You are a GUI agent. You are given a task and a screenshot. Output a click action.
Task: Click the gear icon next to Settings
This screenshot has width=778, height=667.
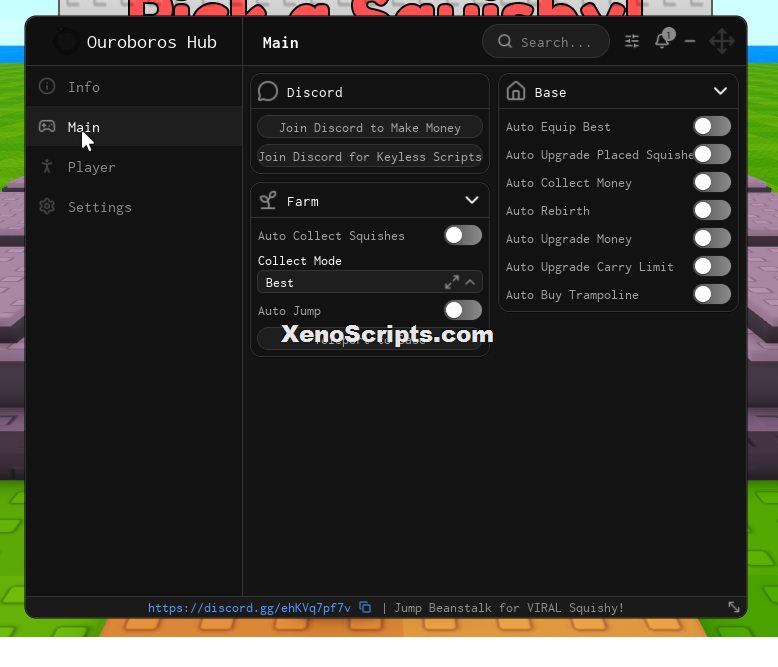pyautogui.click(x=47, y=206)
